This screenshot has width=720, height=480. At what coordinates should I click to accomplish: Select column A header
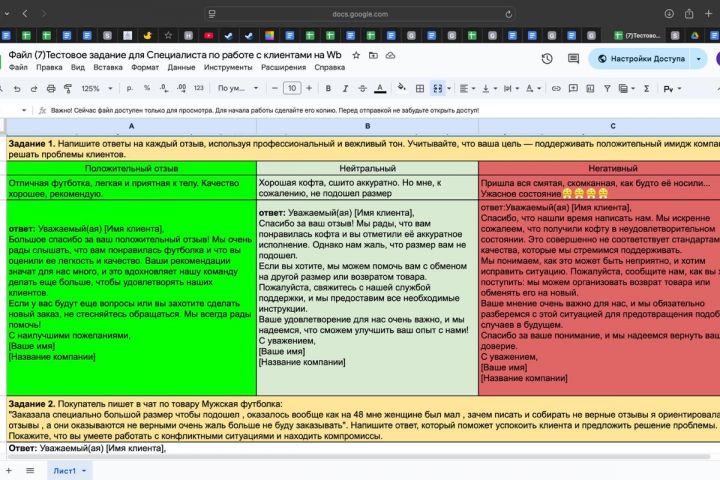tap(131, 126)
